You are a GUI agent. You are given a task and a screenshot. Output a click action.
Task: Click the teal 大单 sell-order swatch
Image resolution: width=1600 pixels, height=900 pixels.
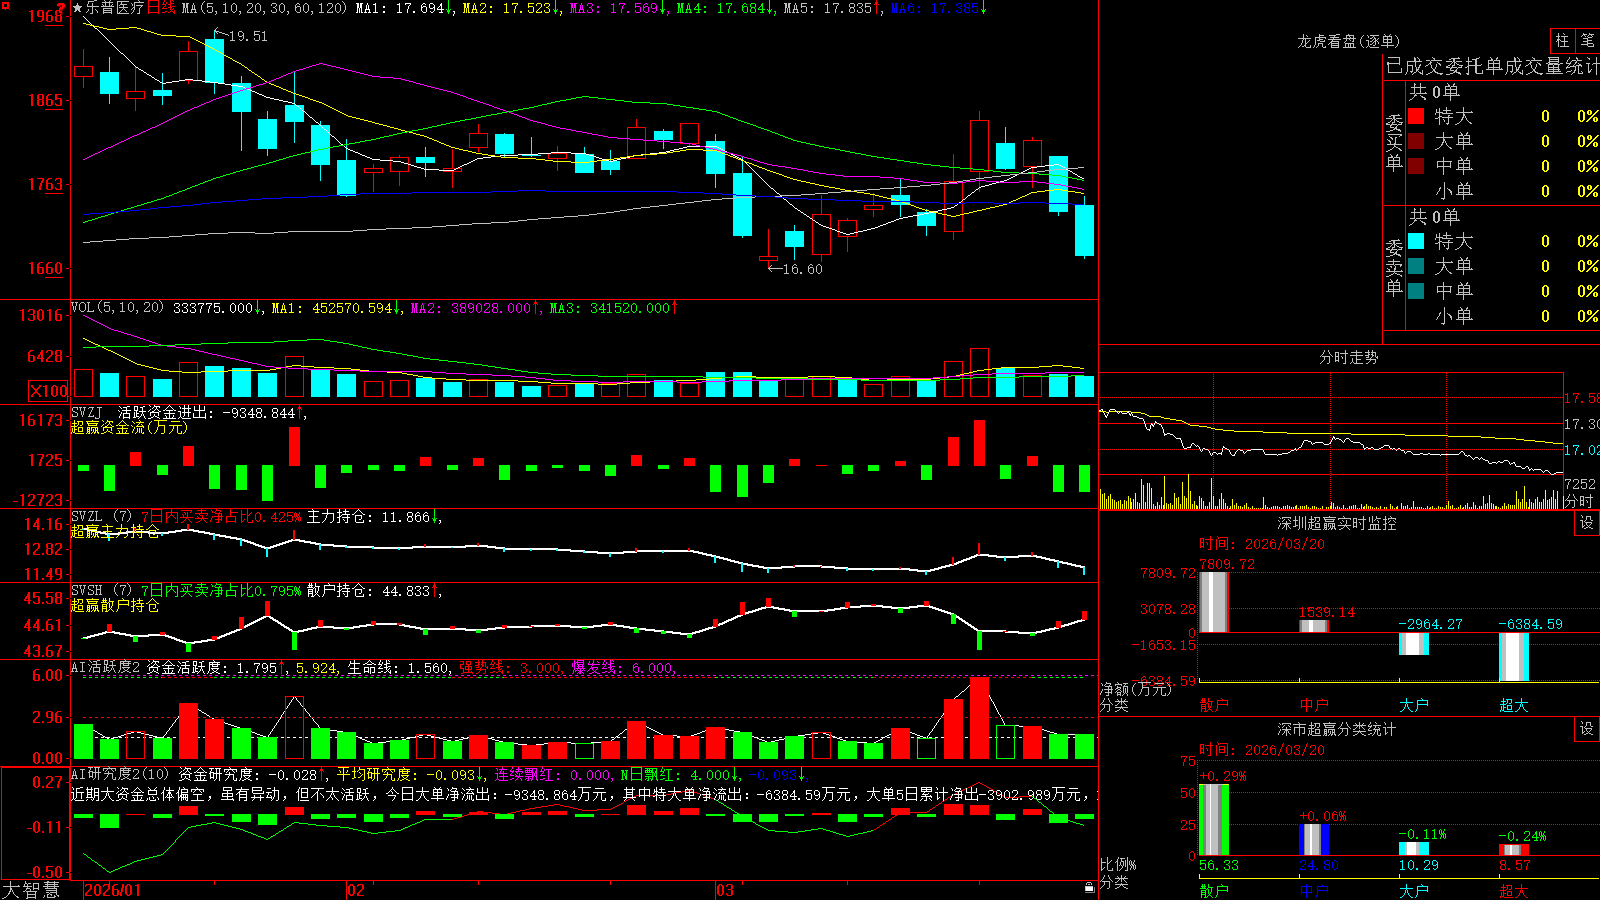(1416, 266)
